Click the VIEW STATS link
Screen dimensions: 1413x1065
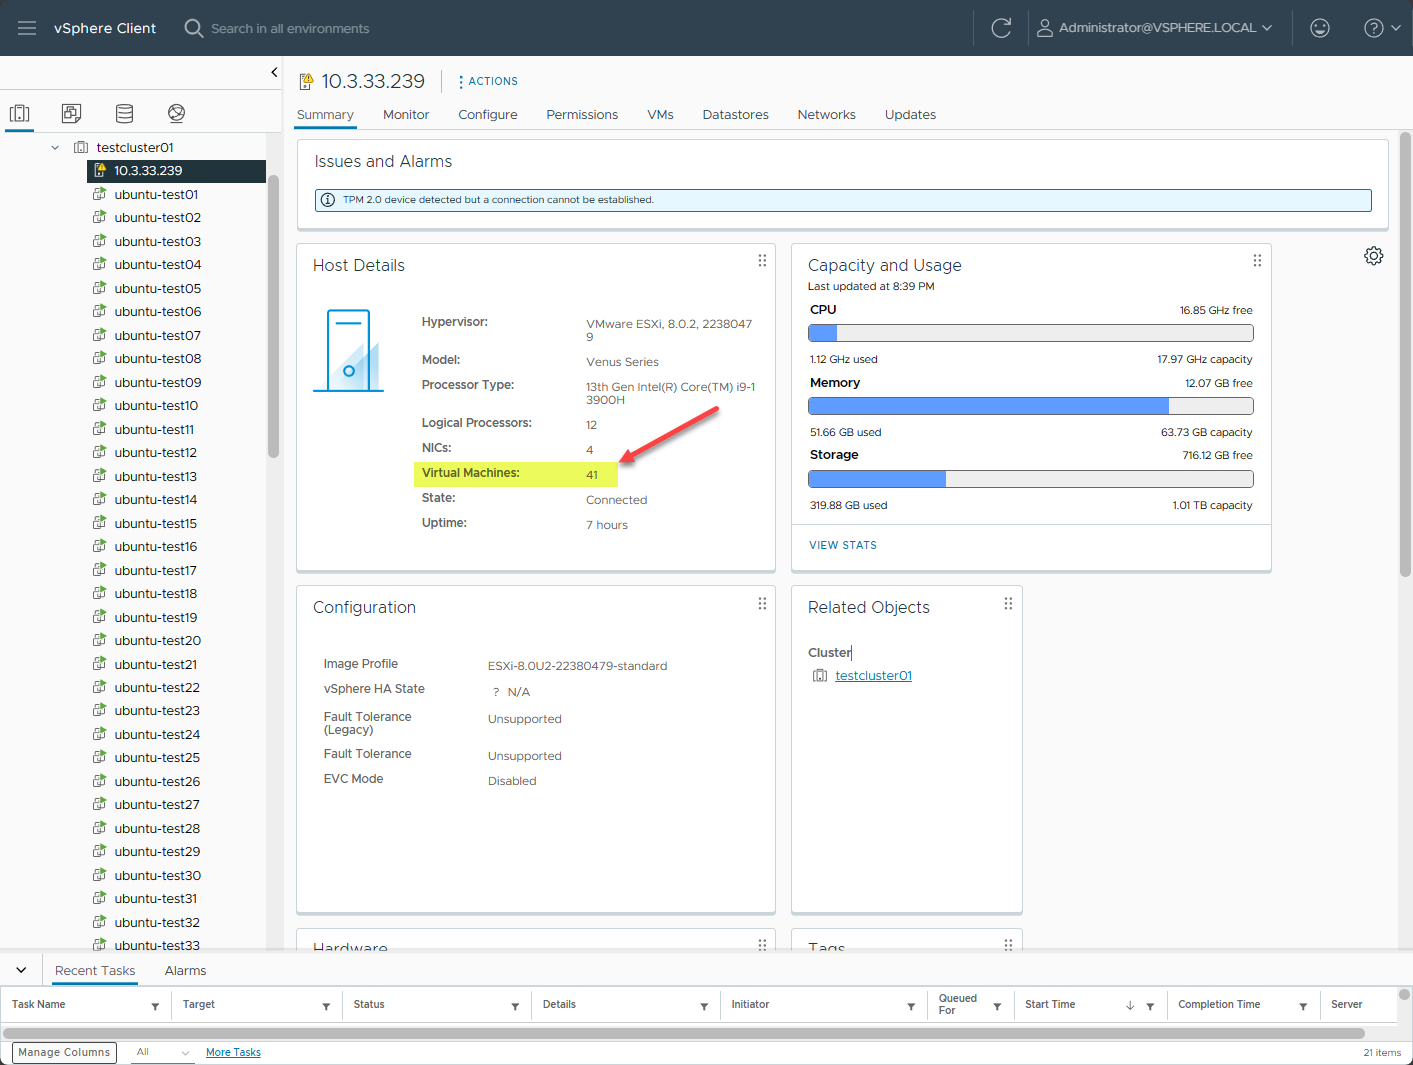click(842, 545)
